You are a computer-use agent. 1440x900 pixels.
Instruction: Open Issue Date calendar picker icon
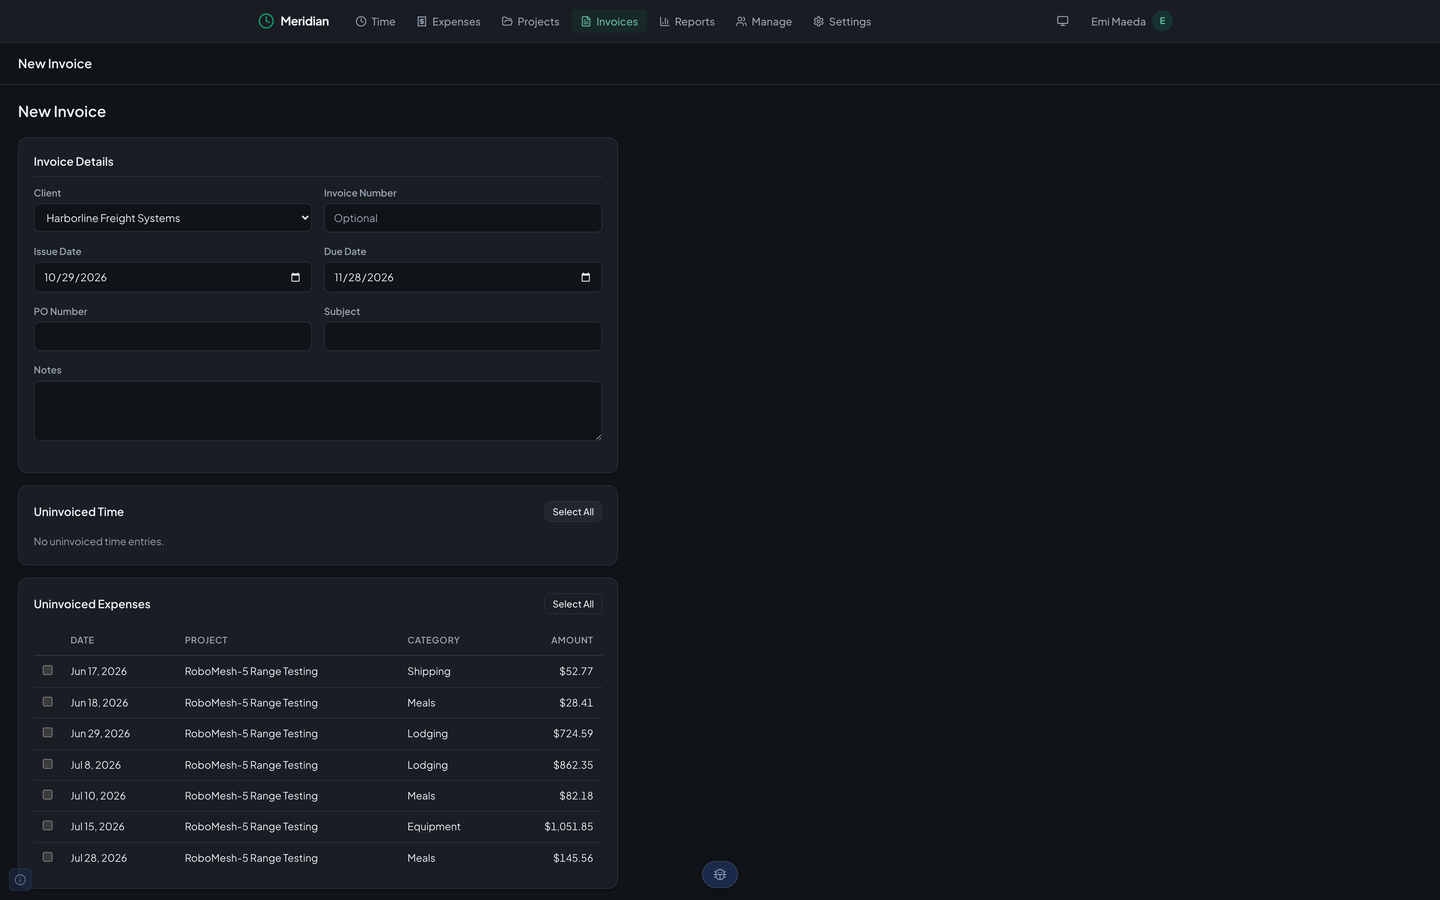click(x=295, y=277)
